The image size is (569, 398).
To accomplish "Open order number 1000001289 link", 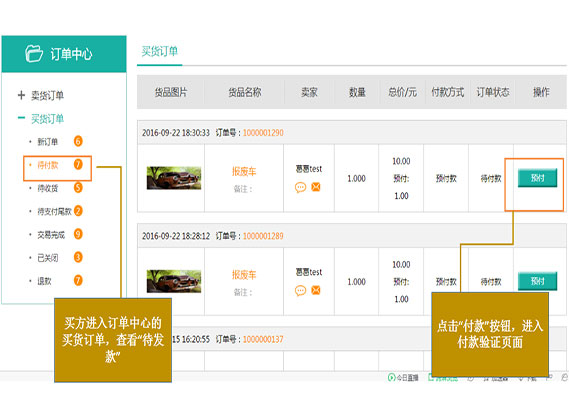I will [x=263, y=236].
